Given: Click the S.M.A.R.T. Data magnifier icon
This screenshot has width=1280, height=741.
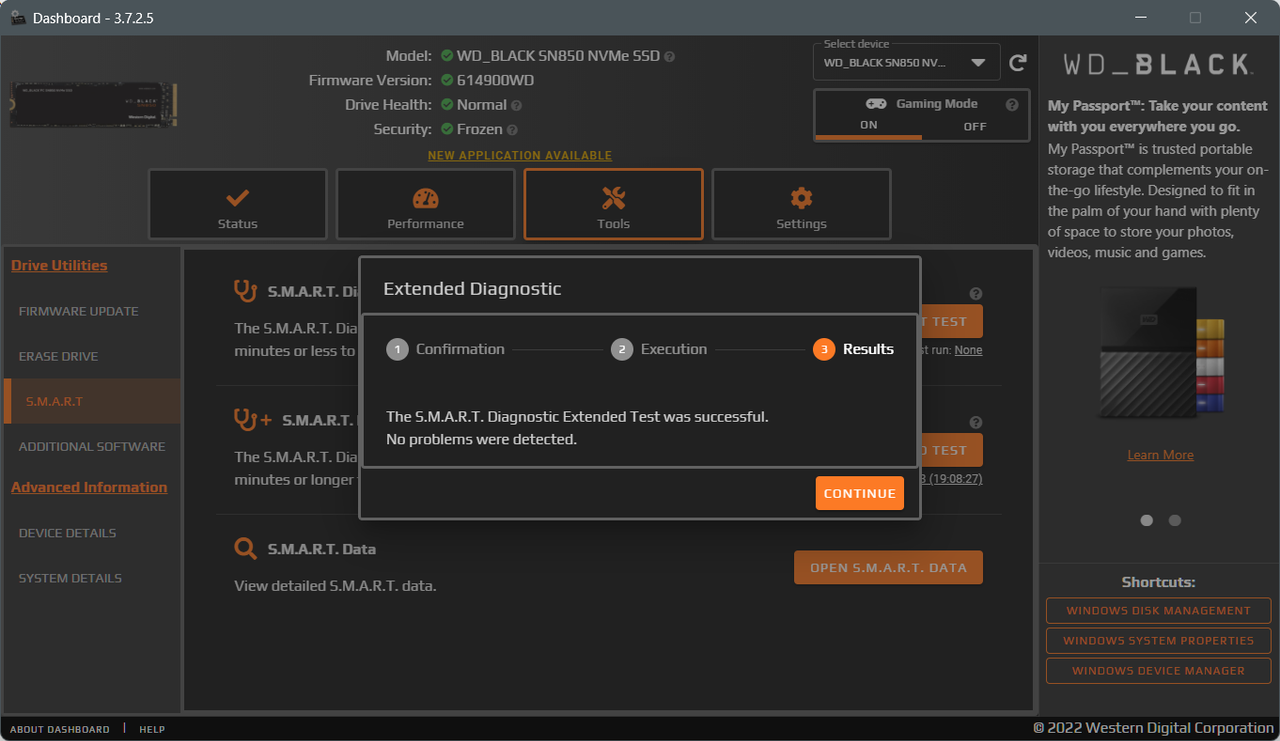Looking at the screenshot, I should pyautogui.click(x=245, y=548).
